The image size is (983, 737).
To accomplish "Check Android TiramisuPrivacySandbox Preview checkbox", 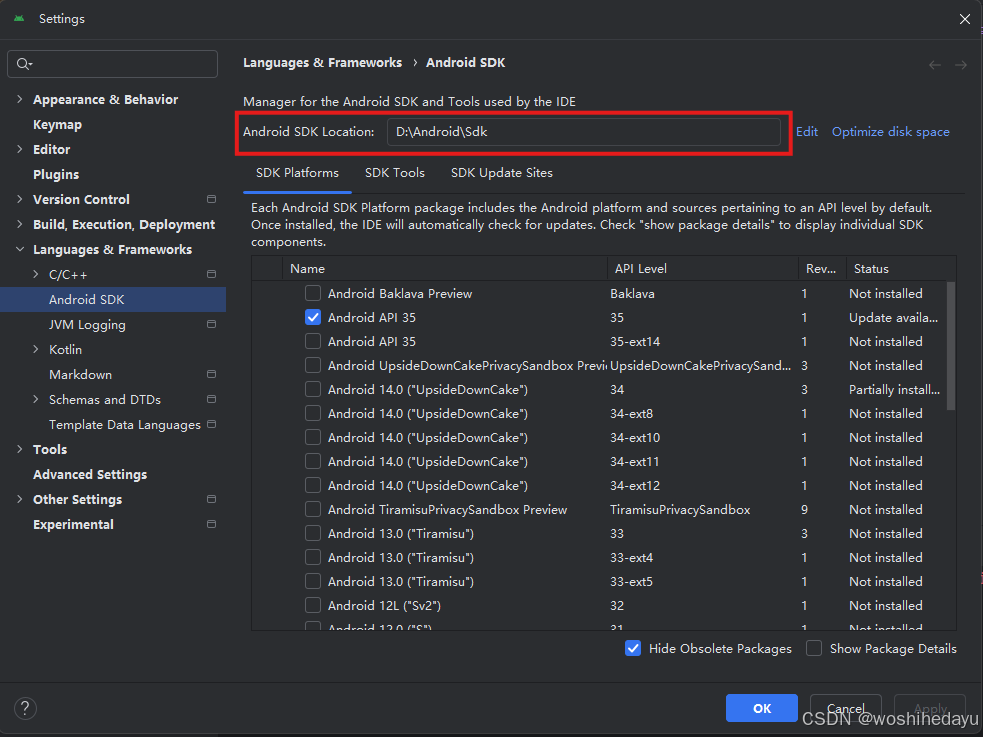I will [313, 510].
